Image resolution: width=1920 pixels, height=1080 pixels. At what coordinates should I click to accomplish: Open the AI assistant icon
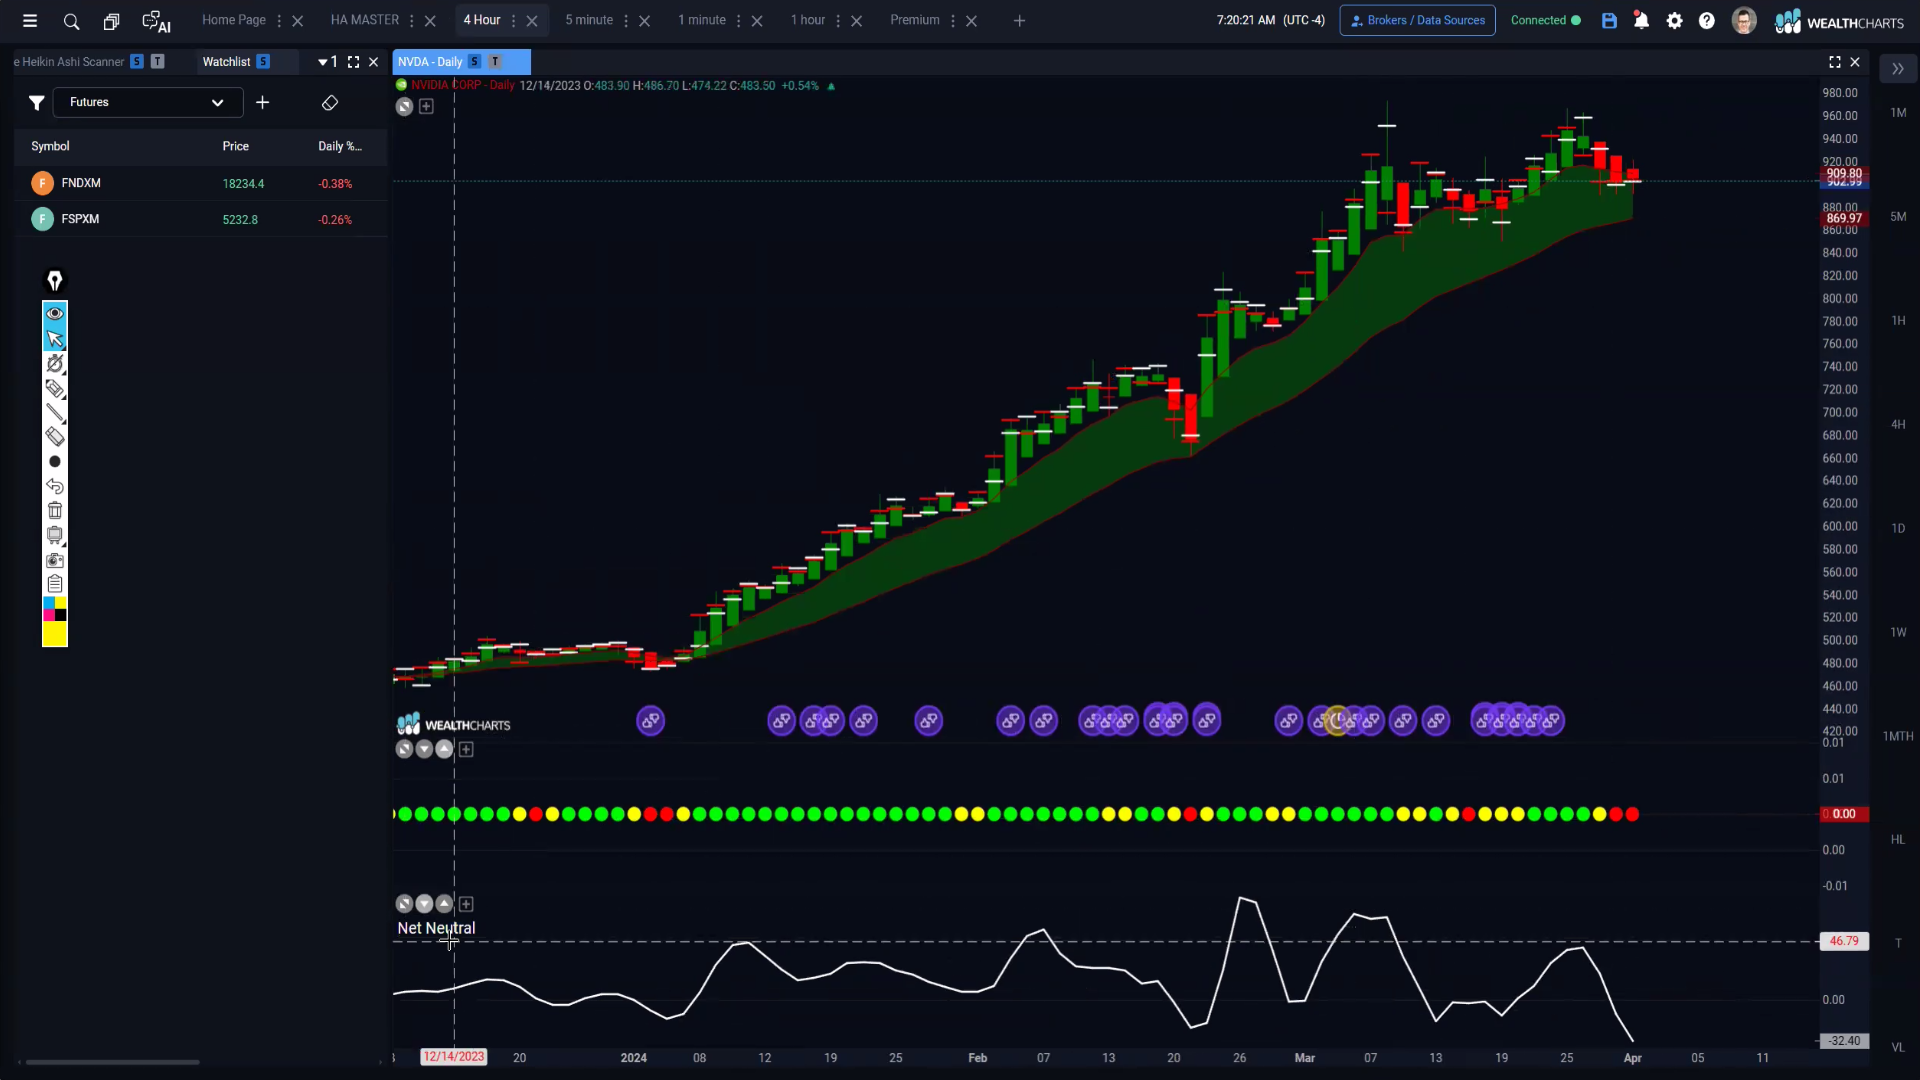click(x=156, y=21)
